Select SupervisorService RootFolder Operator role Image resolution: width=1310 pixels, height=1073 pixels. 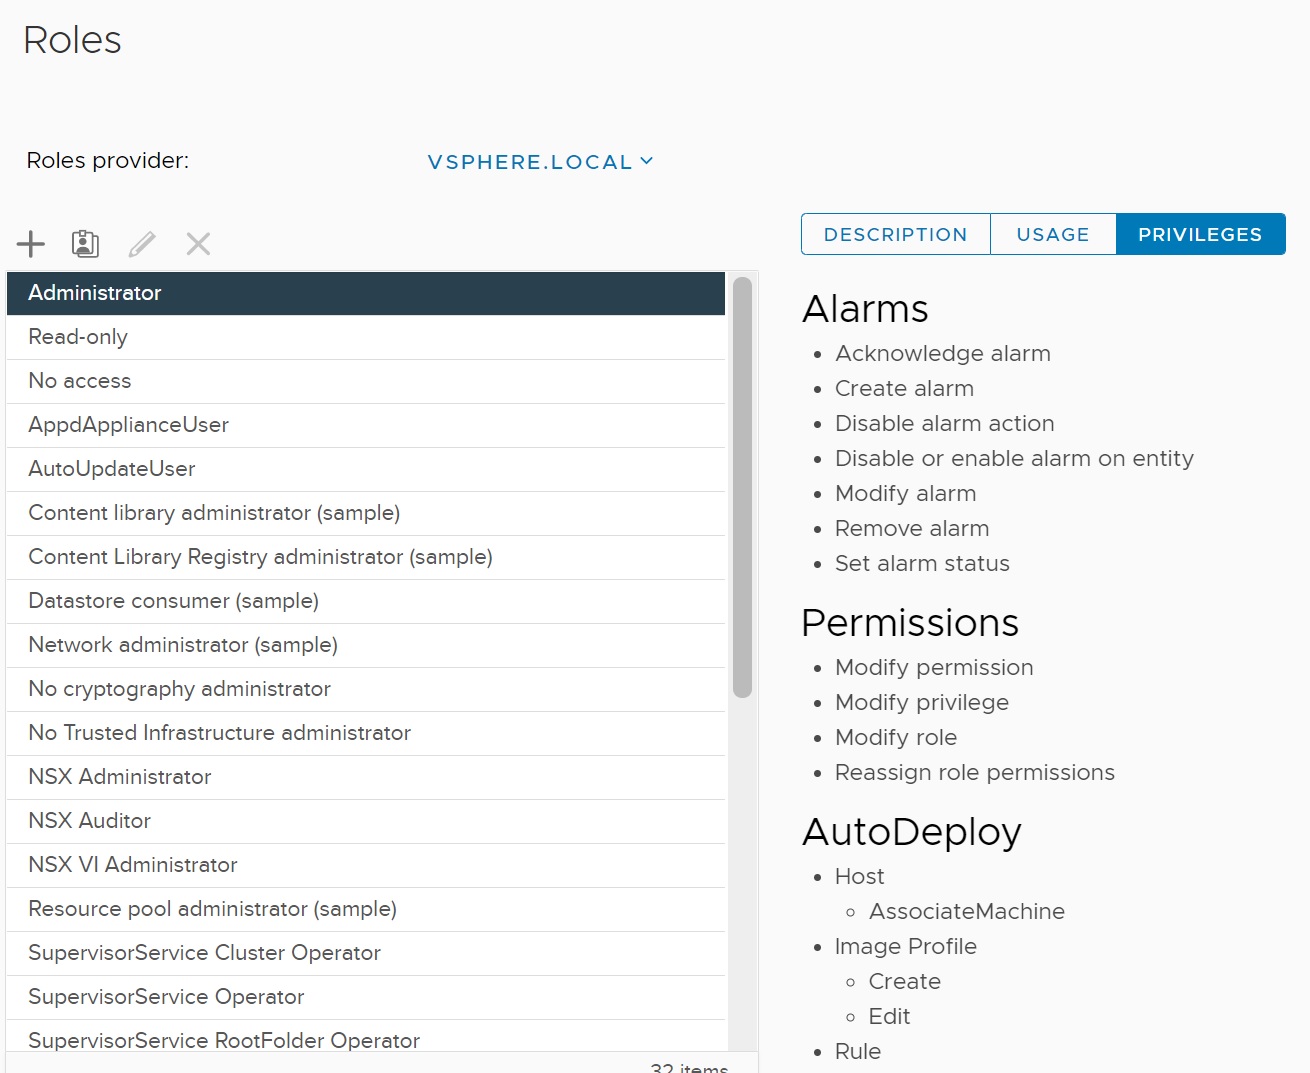366,1037
